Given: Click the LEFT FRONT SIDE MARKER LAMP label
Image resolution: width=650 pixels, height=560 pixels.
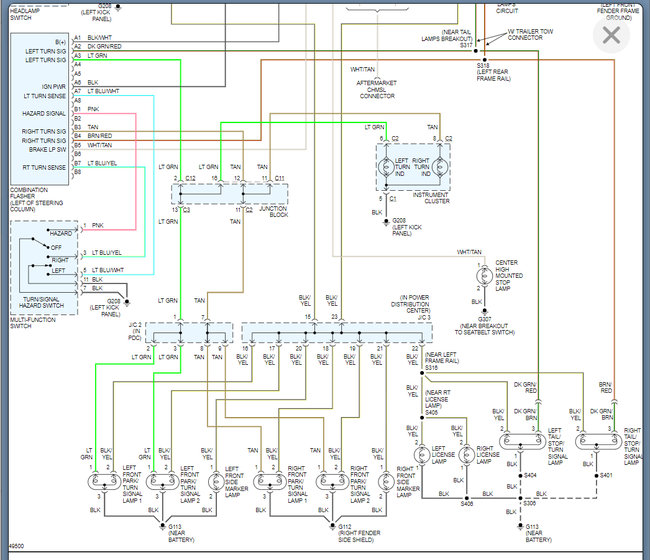Looking at the screenshot, I should coord(236,482).
